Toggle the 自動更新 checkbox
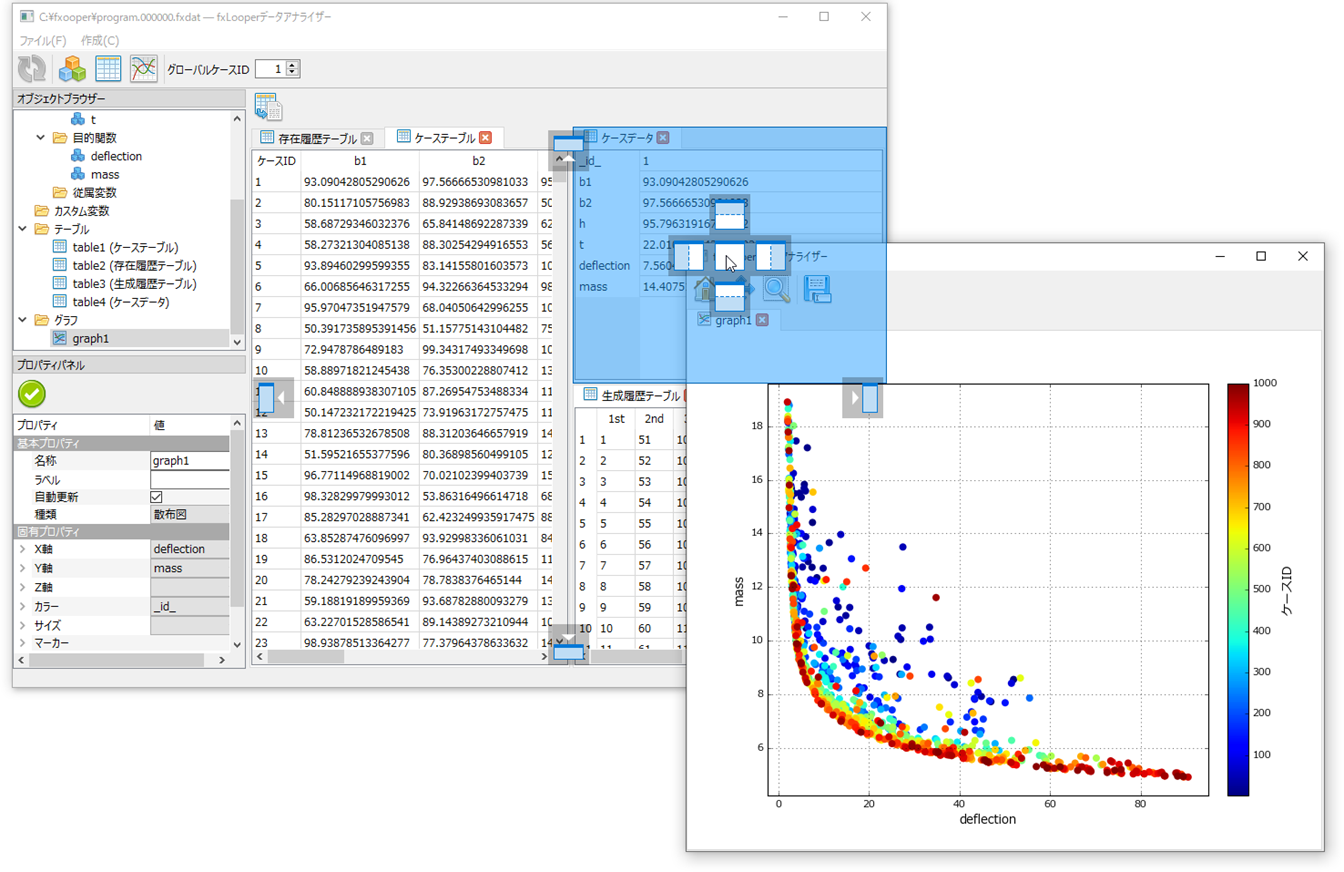 [156, 497]
